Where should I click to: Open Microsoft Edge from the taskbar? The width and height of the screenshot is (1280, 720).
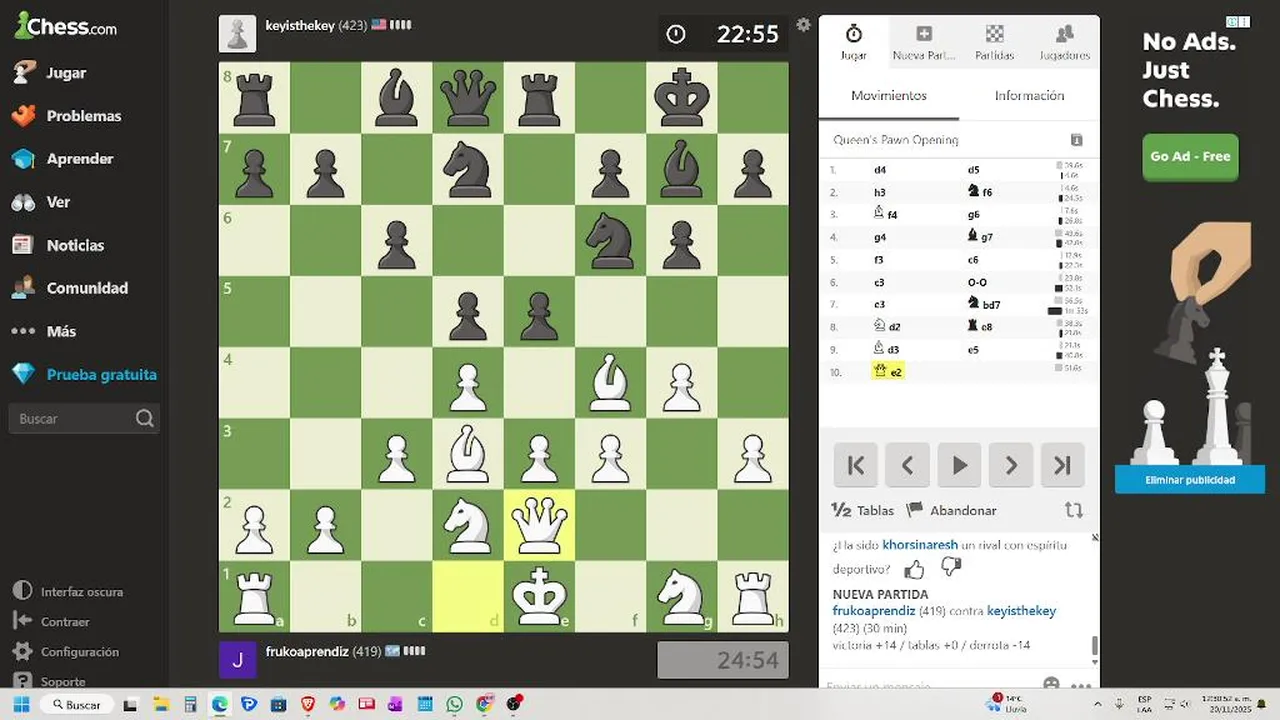219,704
